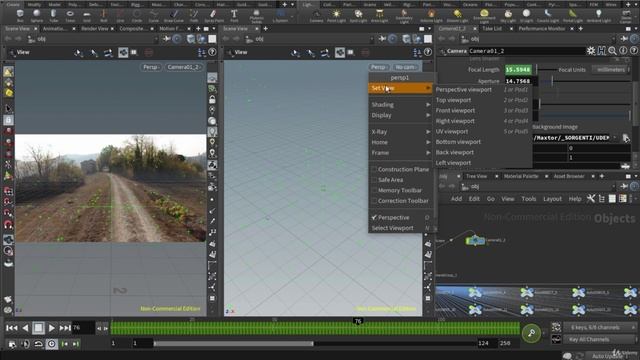640x360 pixels.
Task: Enable the Memory Toolbar checkbox
Action: pyautogui.click(x=374, y=190)
